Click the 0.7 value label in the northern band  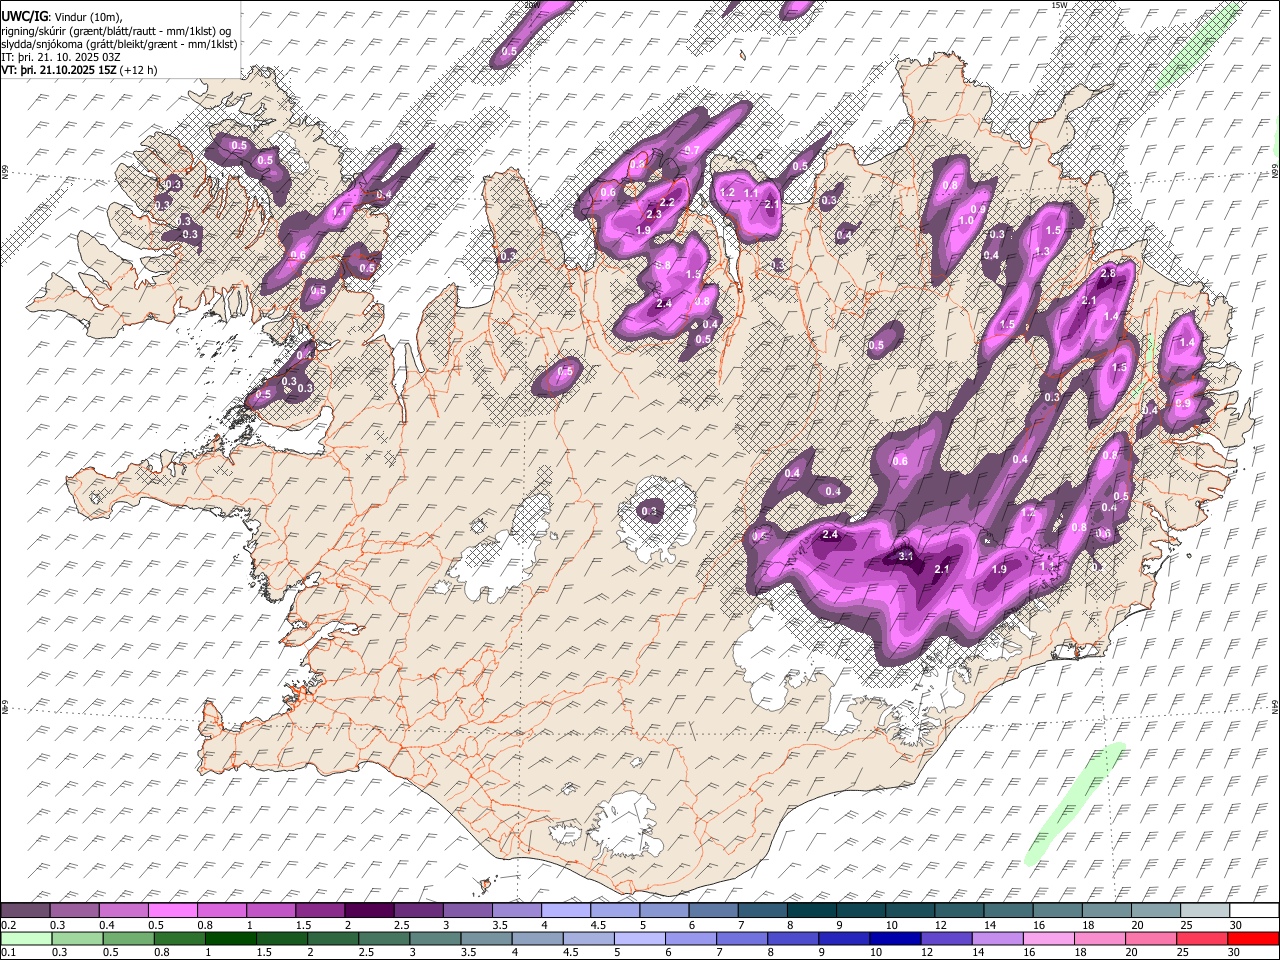pyautogui.click(x=690, y=151)
